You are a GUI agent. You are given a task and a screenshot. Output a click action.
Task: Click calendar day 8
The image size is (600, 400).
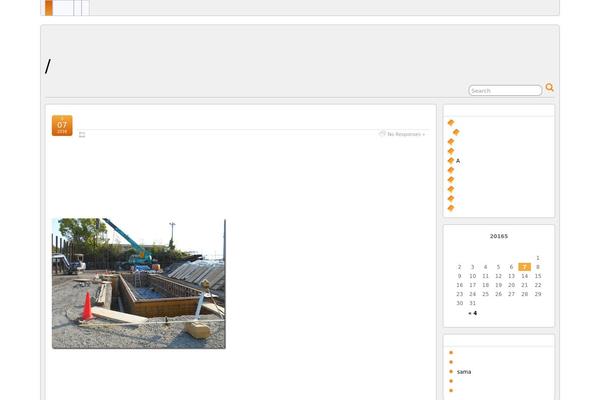[538, 267]
